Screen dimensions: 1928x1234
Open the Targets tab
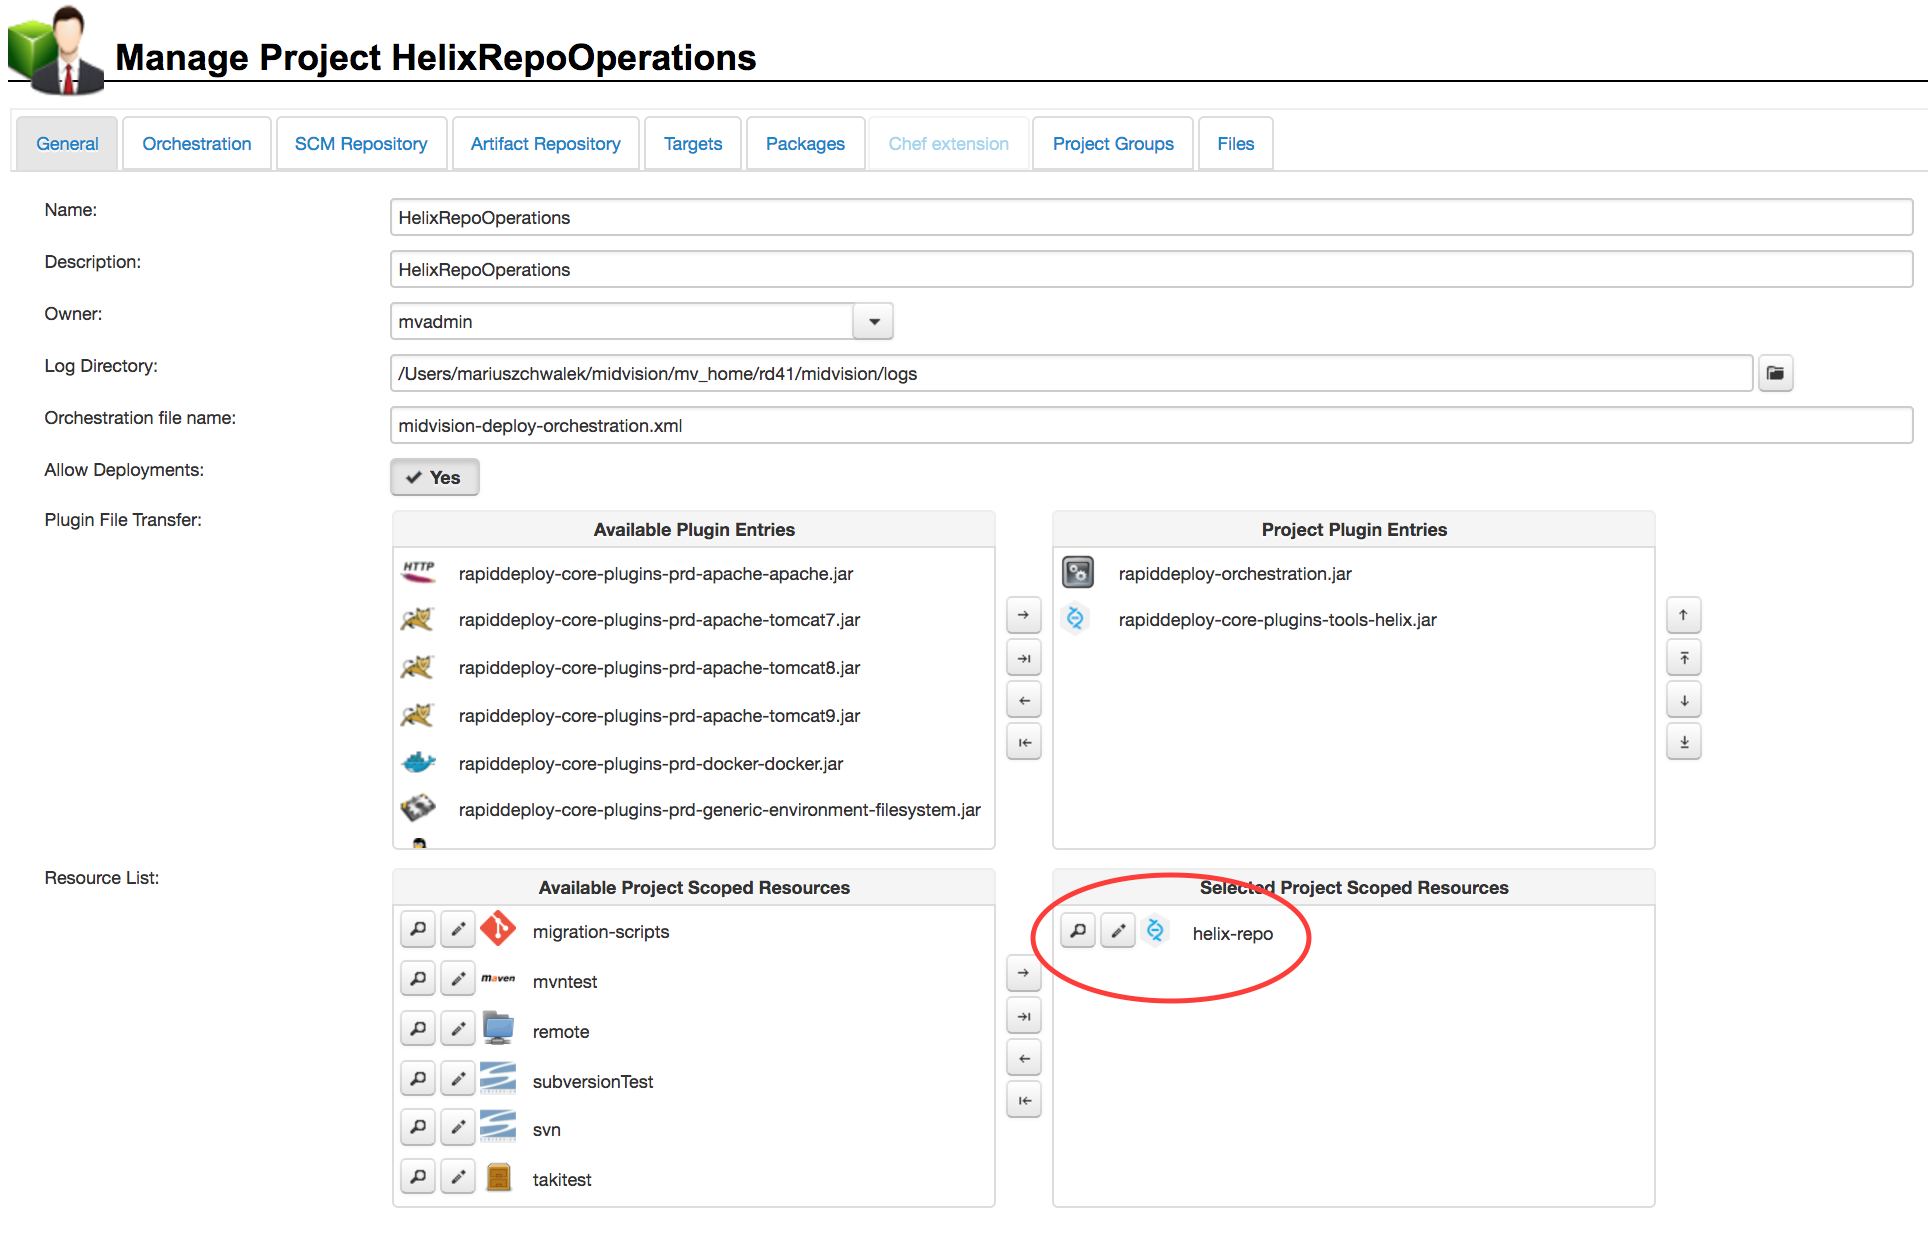[693, 143]
